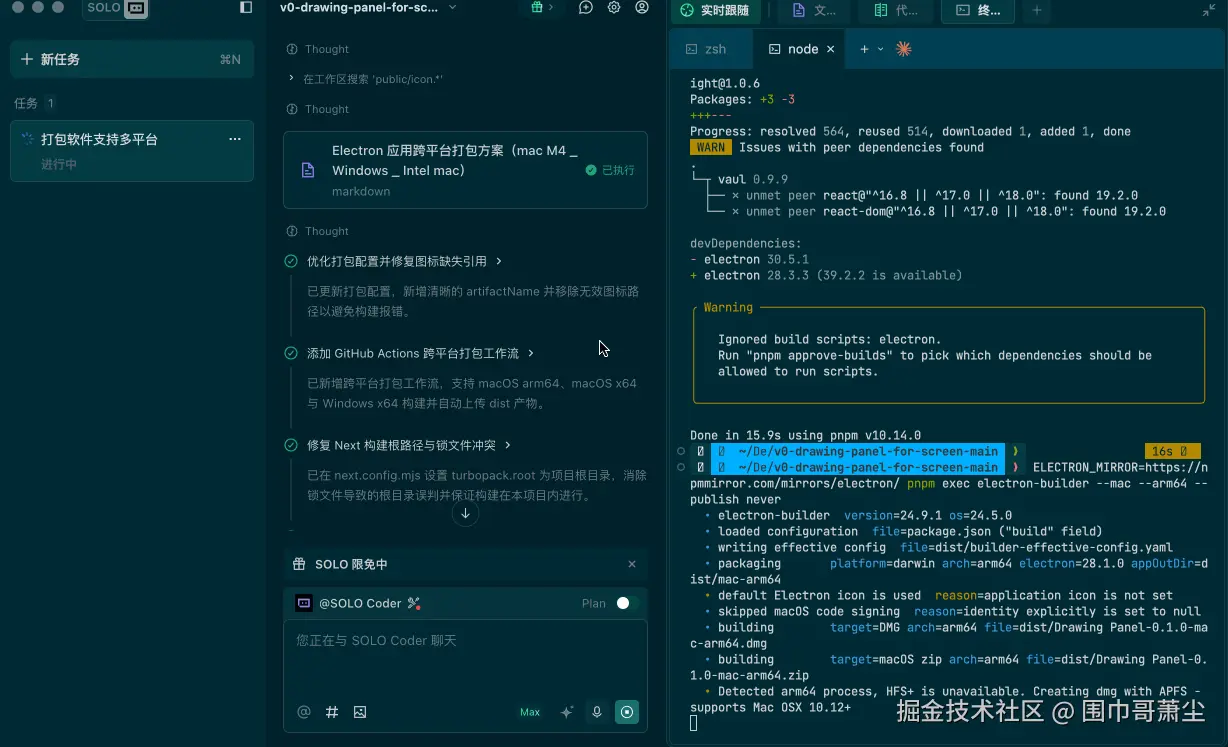Screen dimensions: 1228x747
Task: Expand 优化打包配置并修复图标缺失引用 step
Action: 404,261
